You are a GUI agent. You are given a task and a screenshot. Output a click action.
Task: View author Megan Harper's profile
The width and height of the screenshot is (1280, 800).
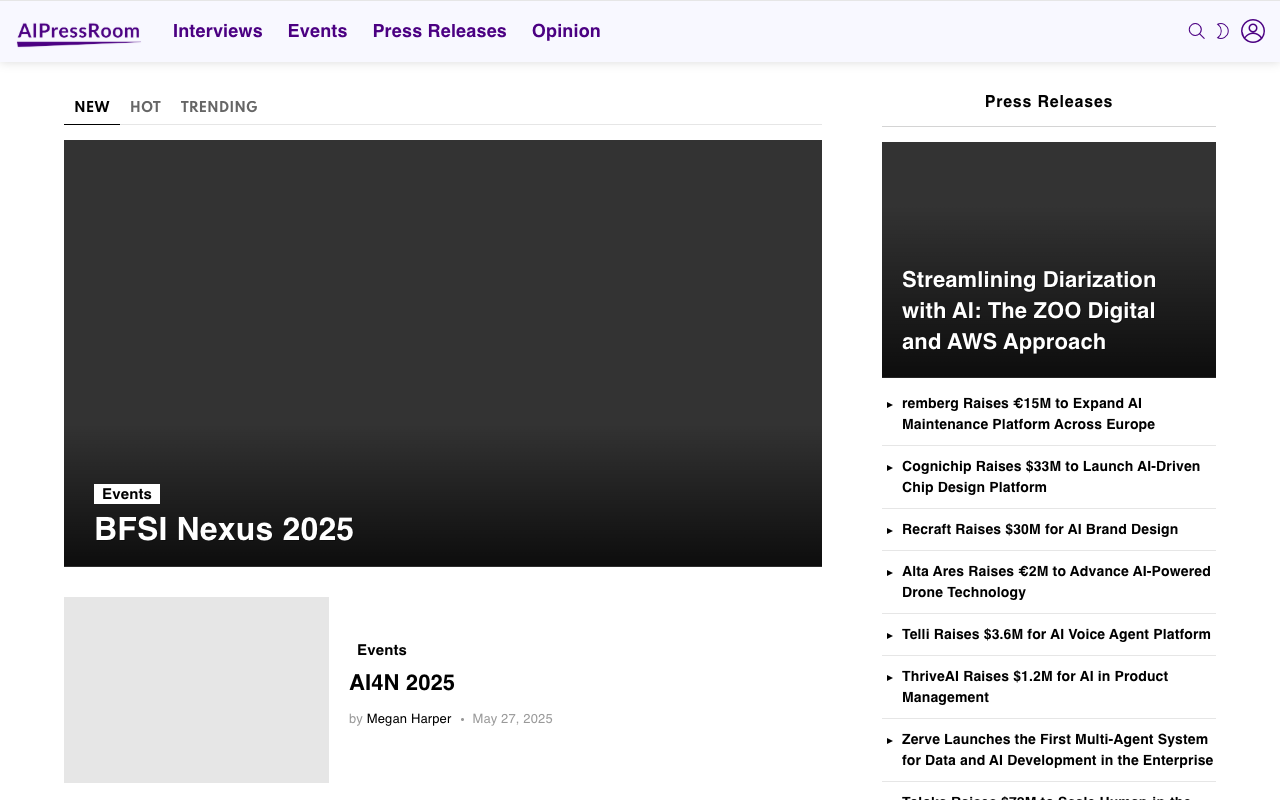point(409,719)
